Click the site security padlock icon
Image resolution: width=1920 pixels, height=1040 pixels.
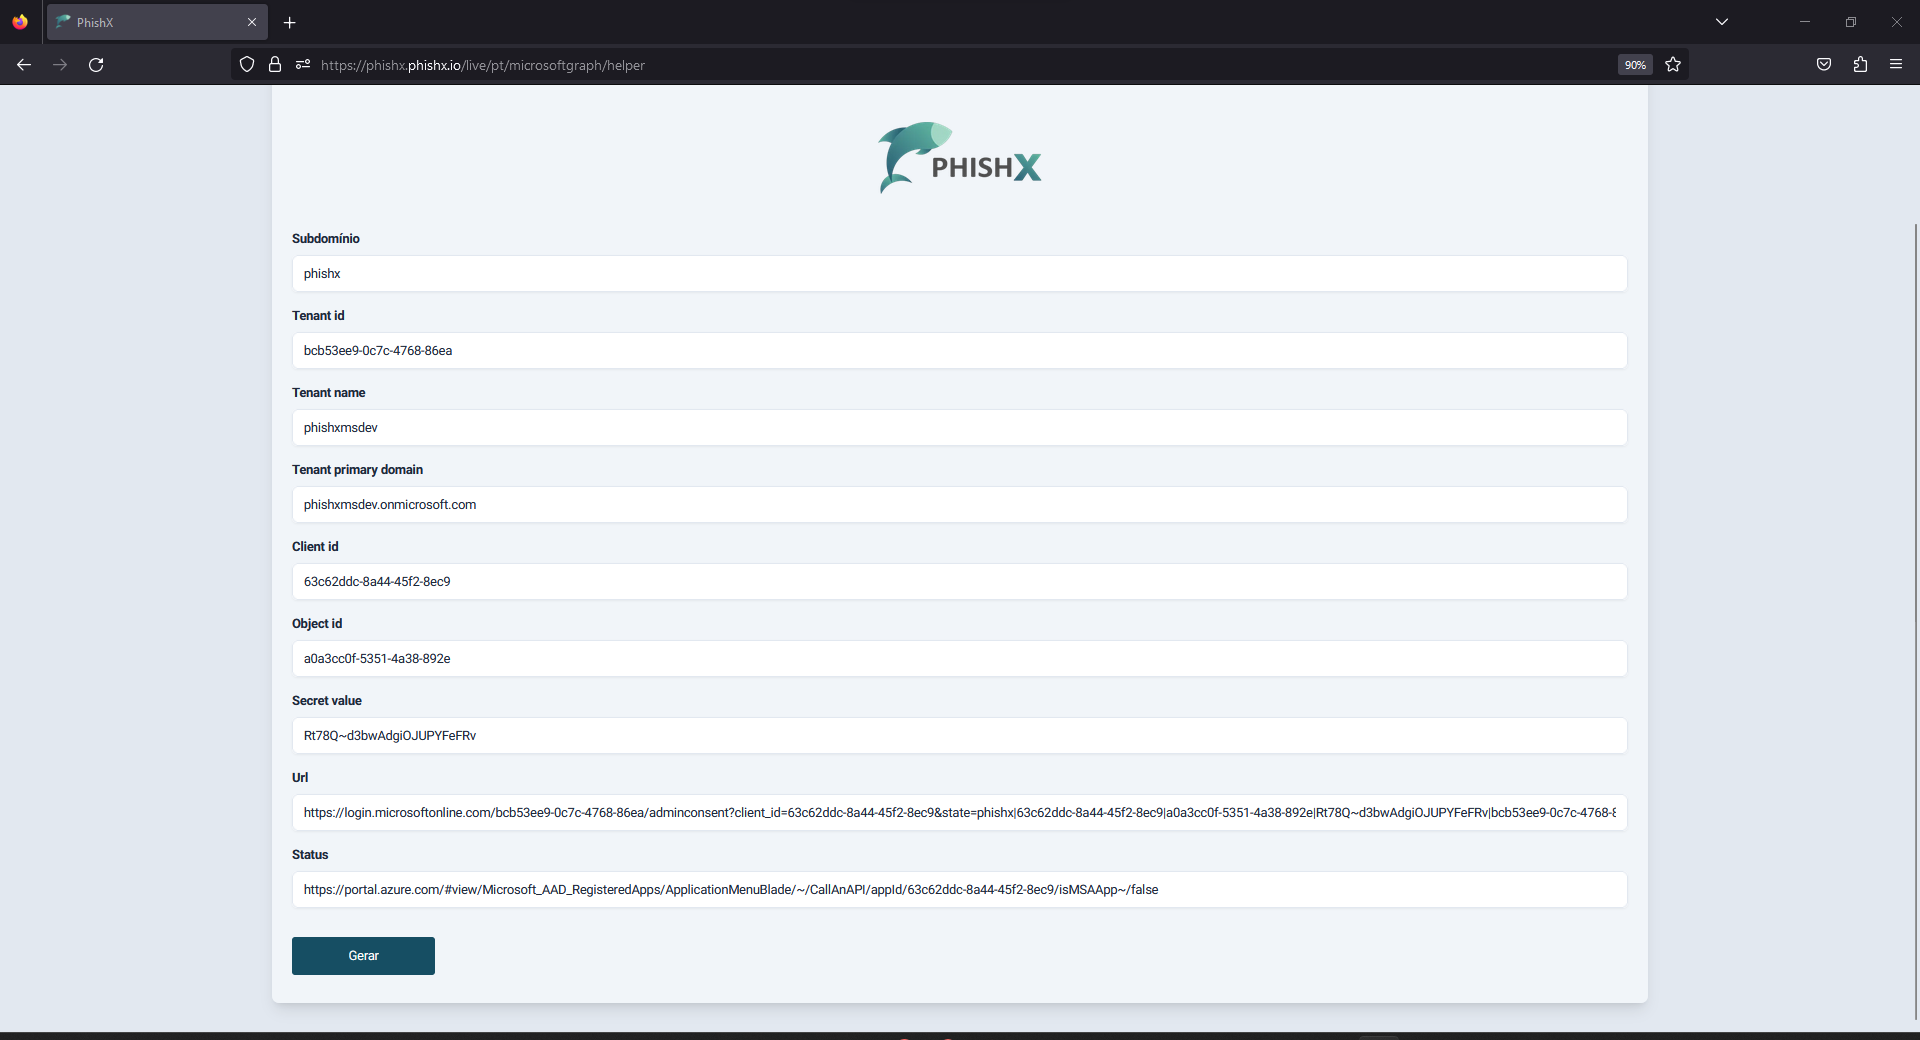(275, 65)
